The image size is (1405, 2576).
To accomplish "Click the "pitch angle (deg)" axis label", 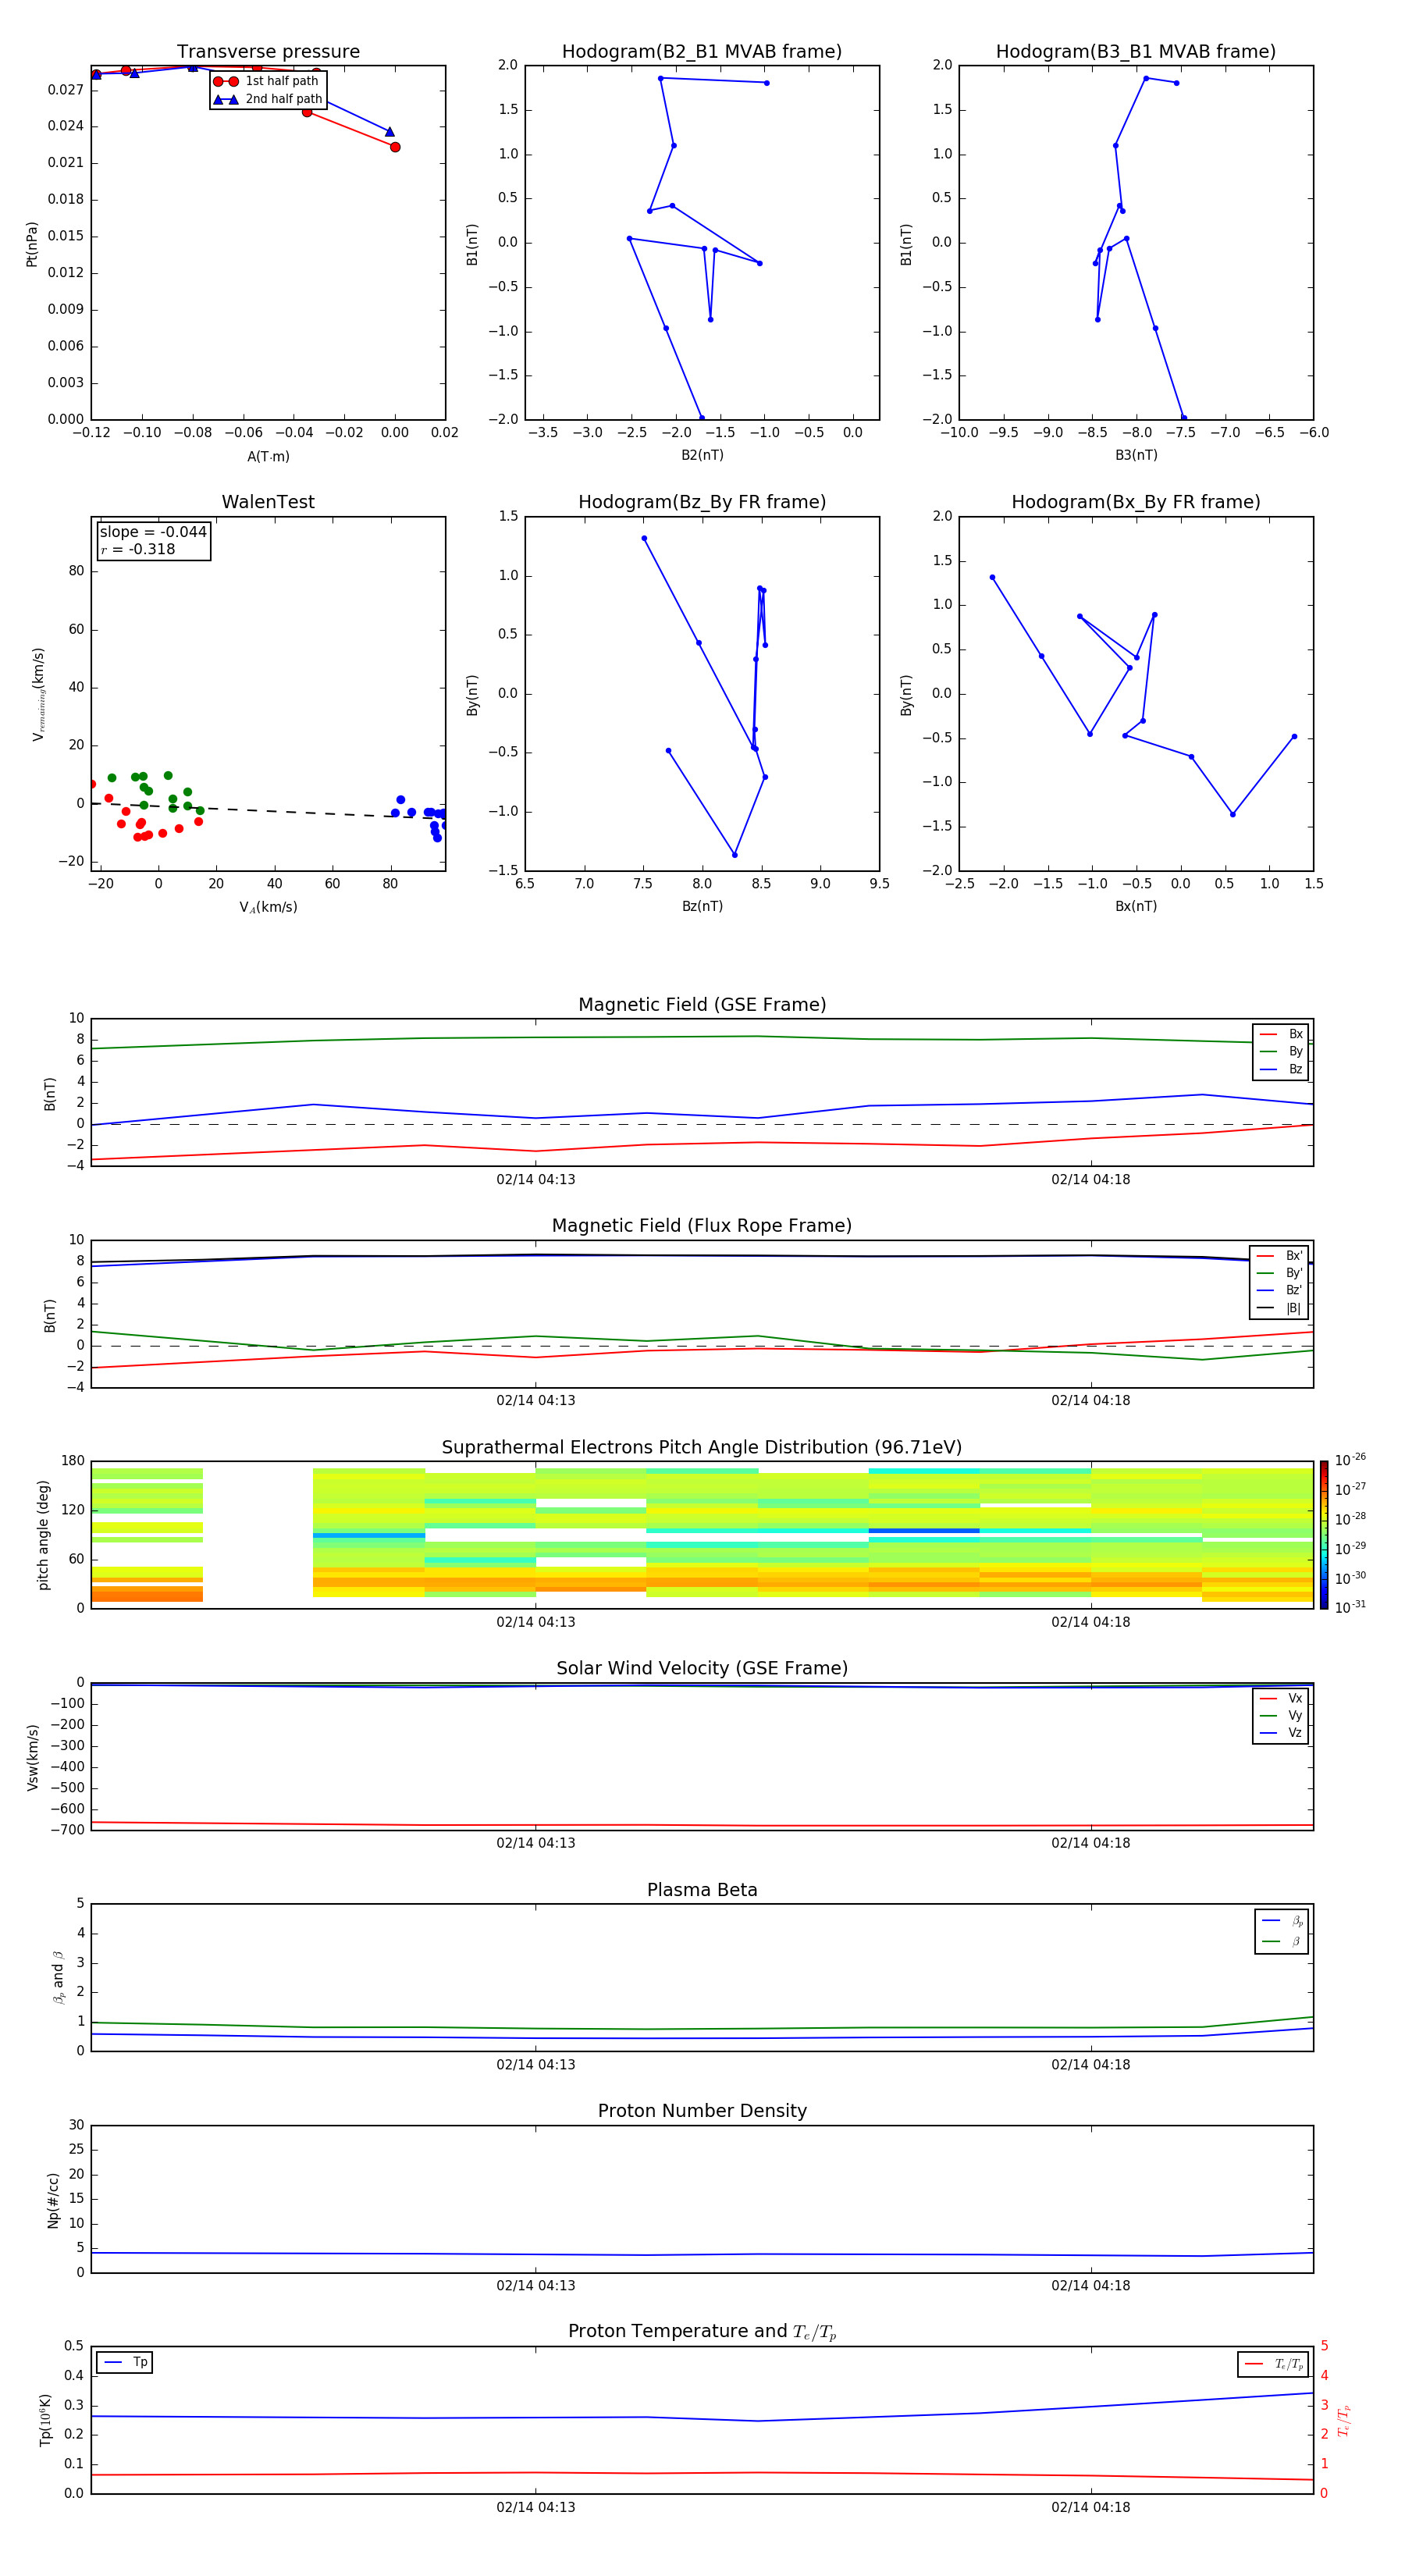I will (43, 1535).
